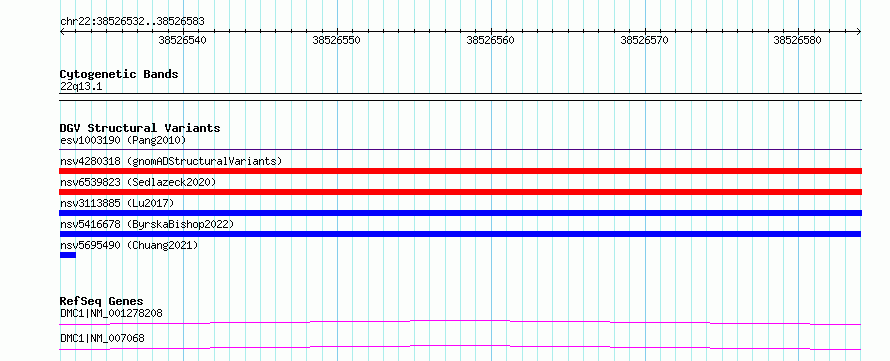Click the thin purple esv1003190 variant line

(460, 150)
